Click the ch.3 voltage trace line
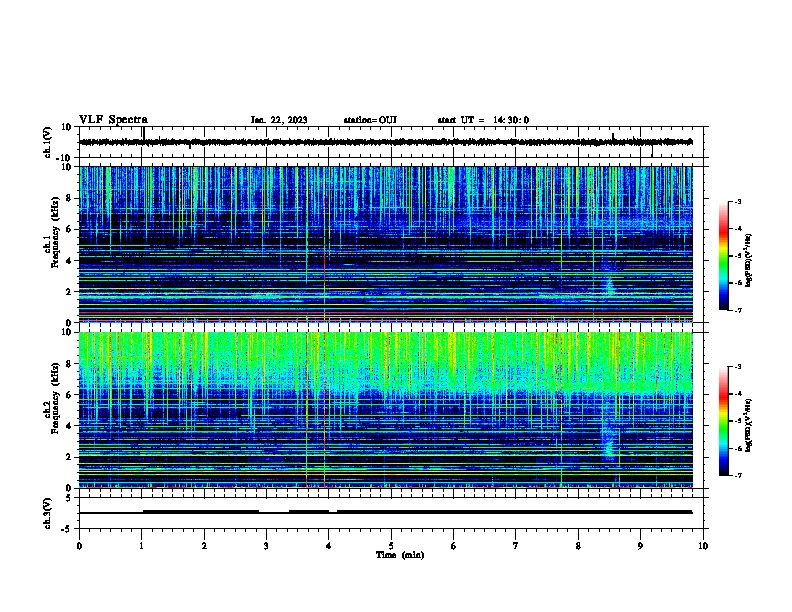Image resolution: width=792 pixels, height=612 pixels. pyautogui.click(x=385, y=512)
